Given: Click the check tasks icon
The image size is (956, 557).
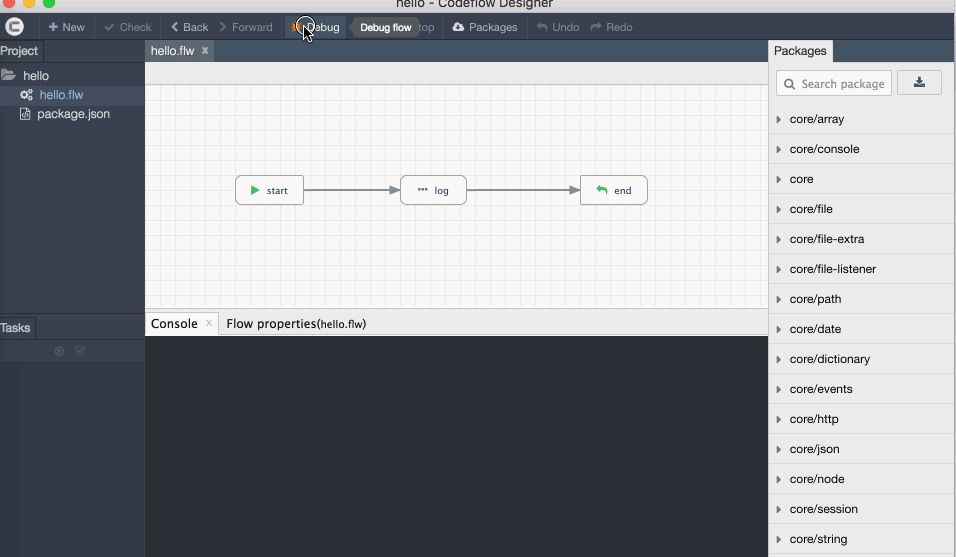Looking at the screenshot, I should (x=80, y=351).
